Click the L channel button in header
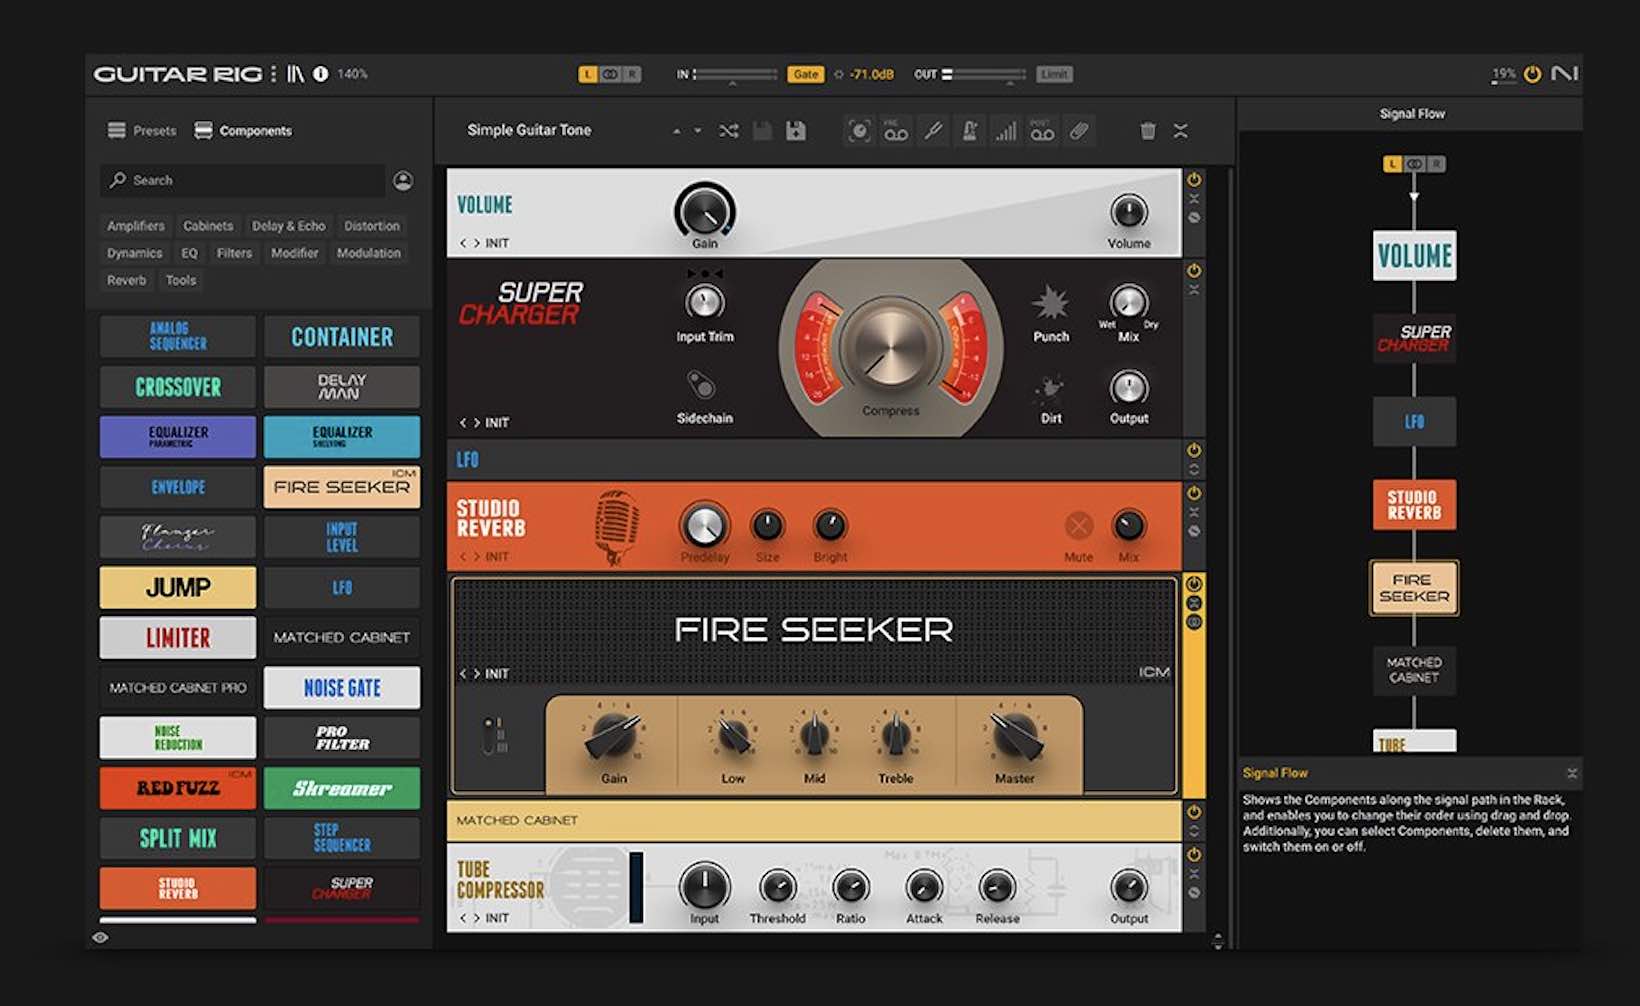The width and height of the screenshot is (1640, 1006). (x=588, y=74)
